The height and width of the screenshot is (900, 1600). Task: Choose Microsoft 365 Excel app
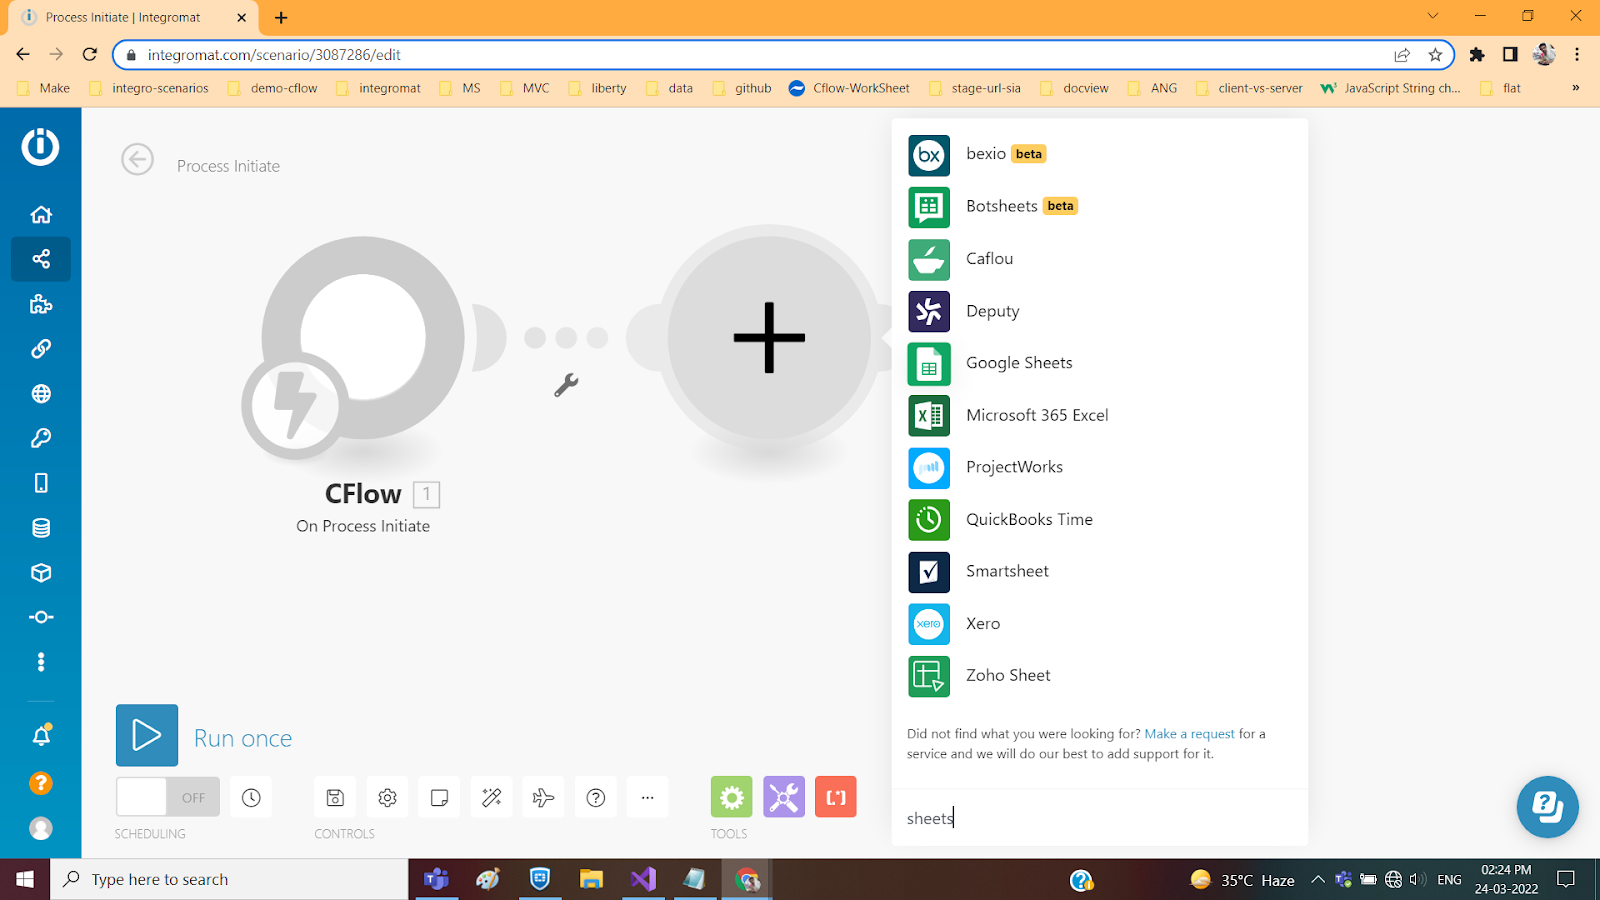tap(1099, 415)
